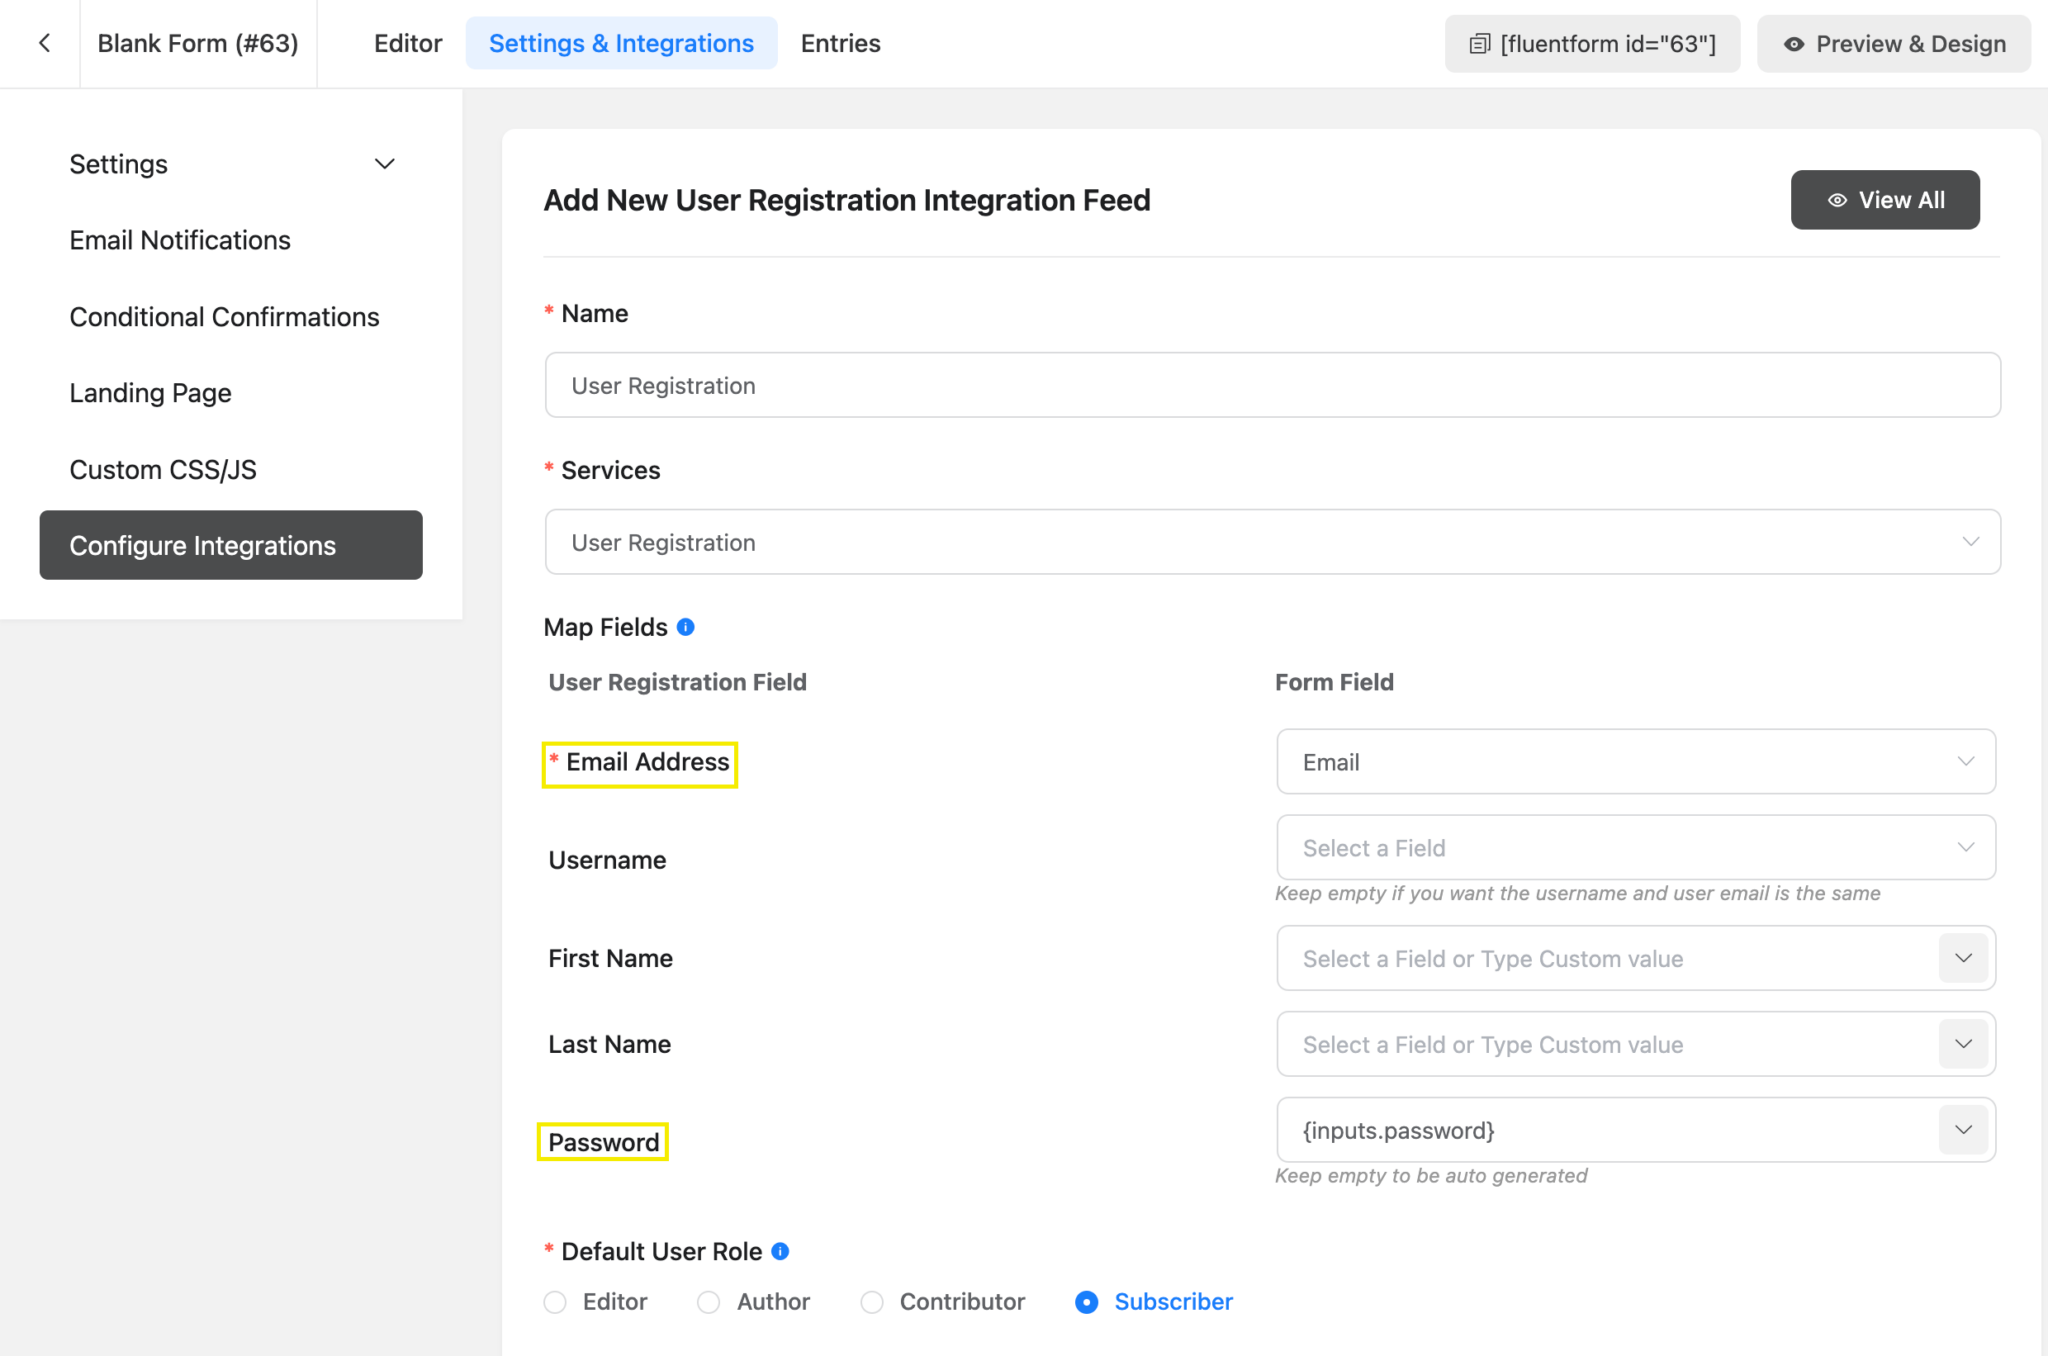Click the eye icon on the View All button
2048x1356 pixels.
coord(1837,200)
